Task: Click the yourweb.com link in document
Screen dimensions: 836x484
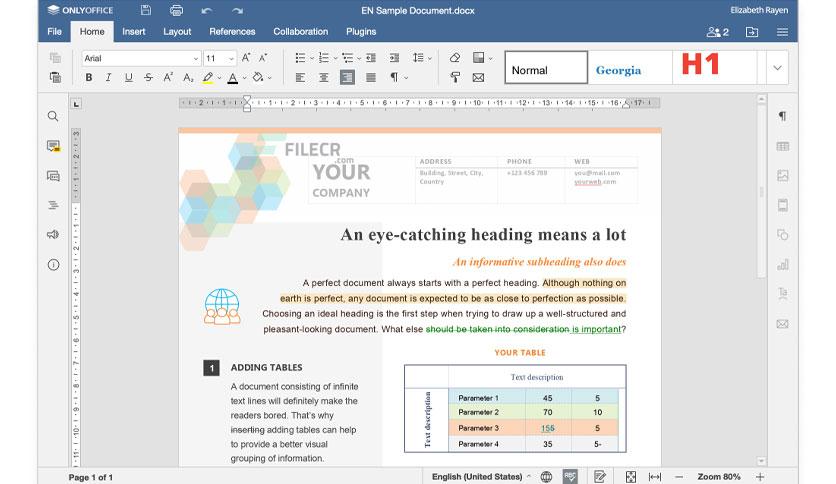Action: (x=594, y=182)
